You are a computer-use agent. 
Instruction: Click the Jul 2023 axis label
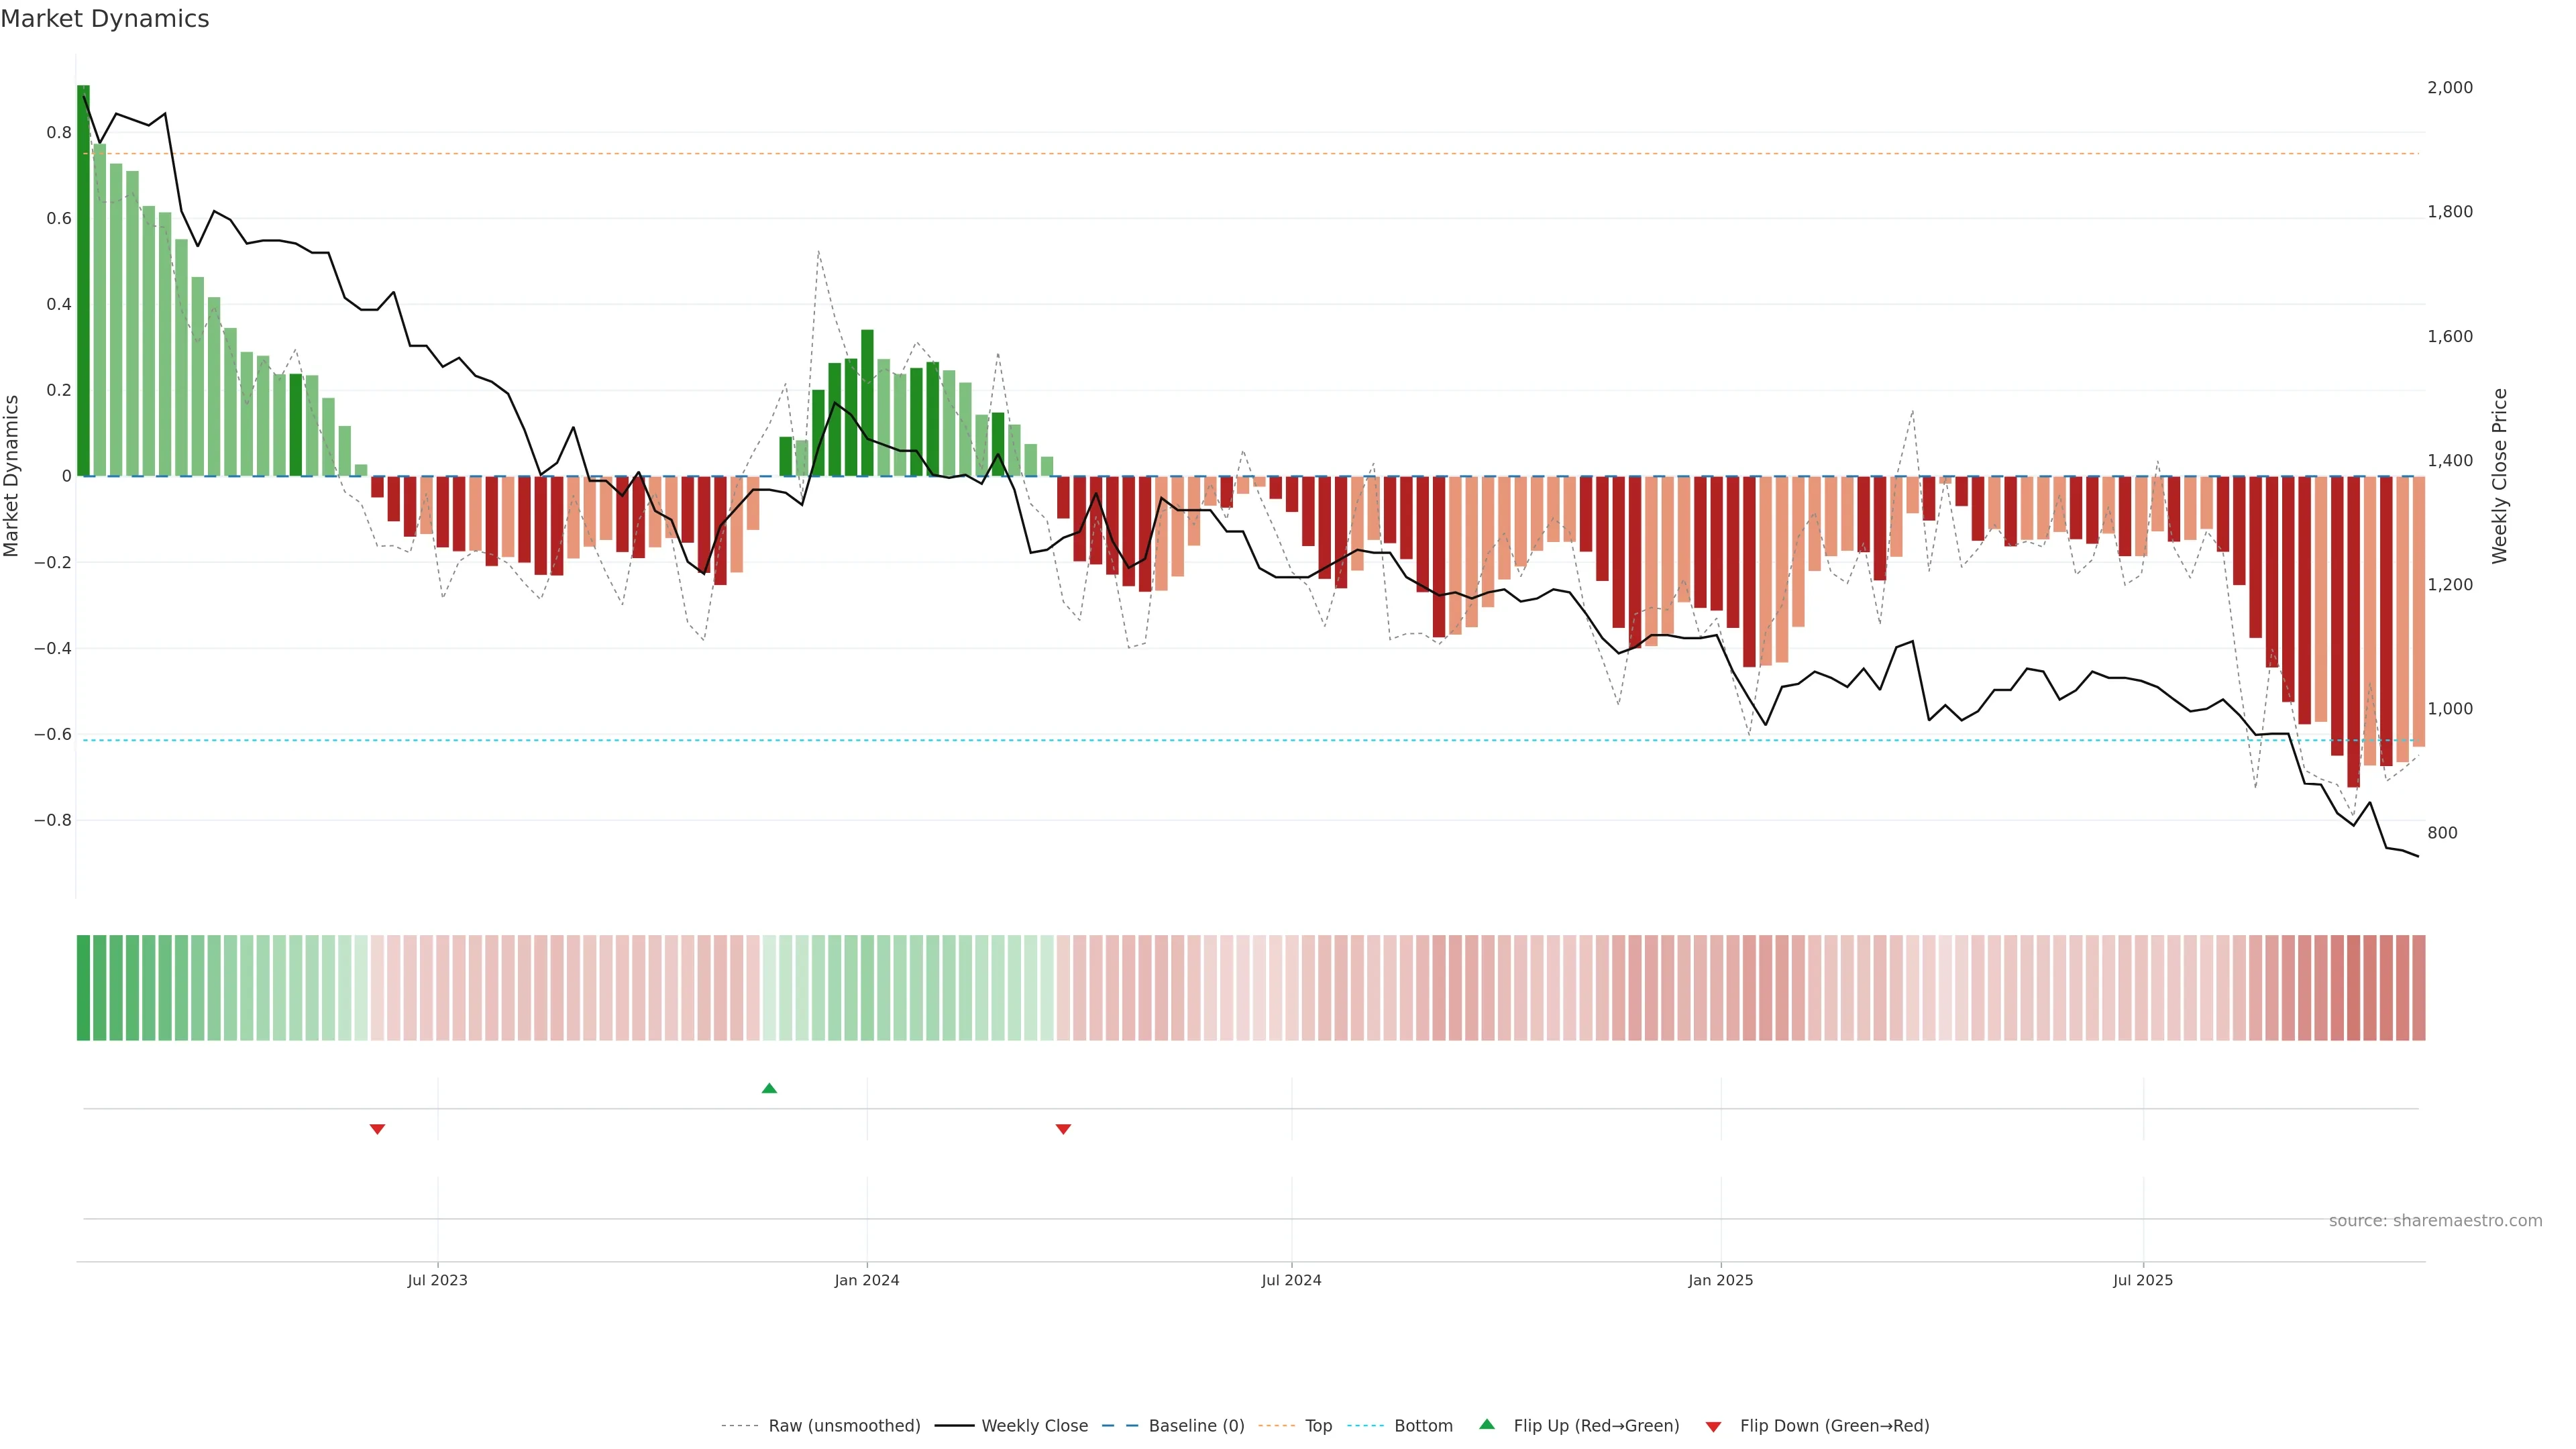pyautogui.click(x=437, y=1280)
